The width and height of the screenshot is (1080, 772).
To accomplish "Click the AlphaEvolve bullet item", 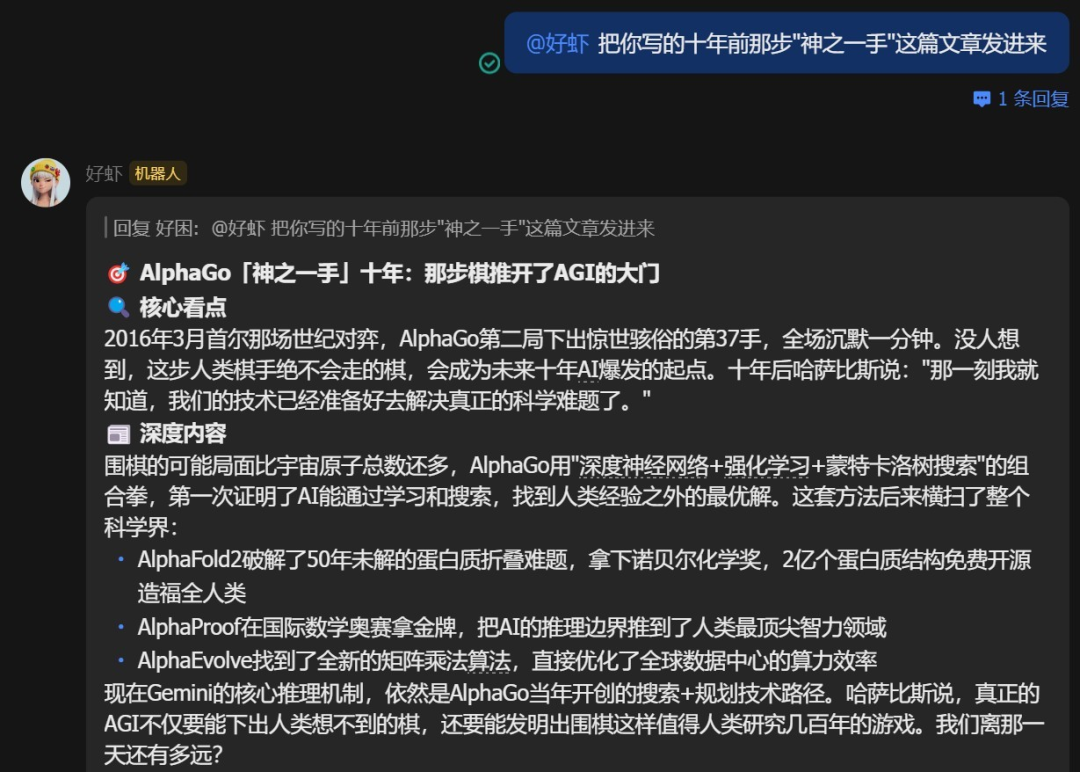I will coord(507,661).
